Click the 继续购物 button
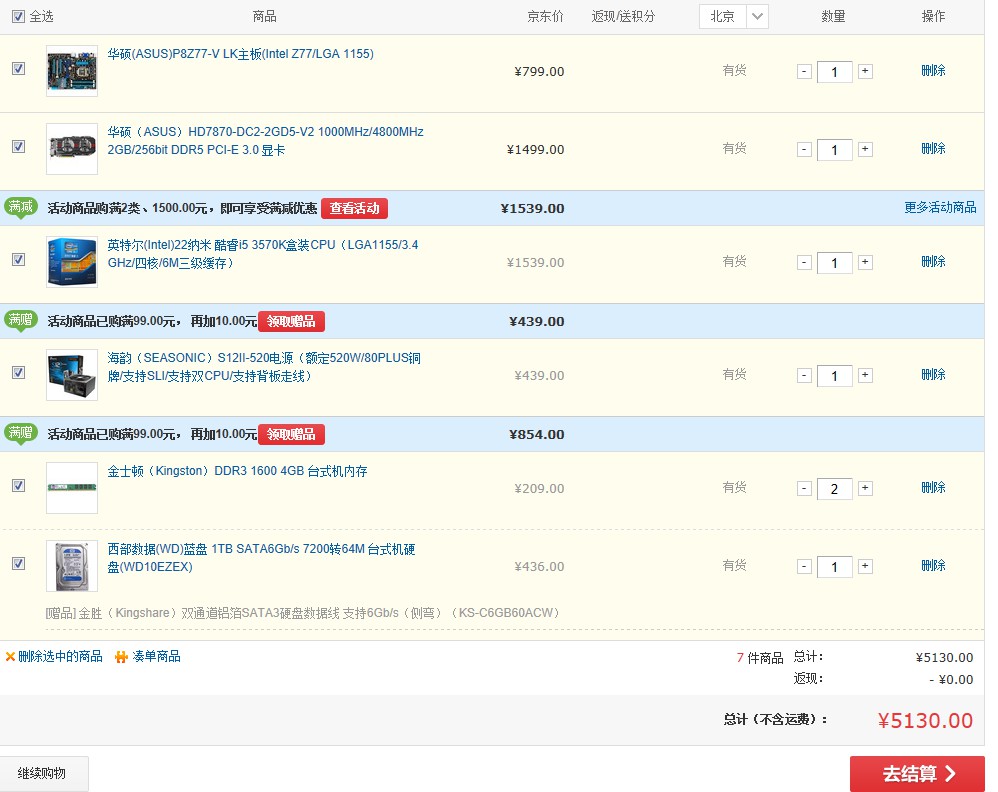 pyautogui.click(x=43, y=774)
